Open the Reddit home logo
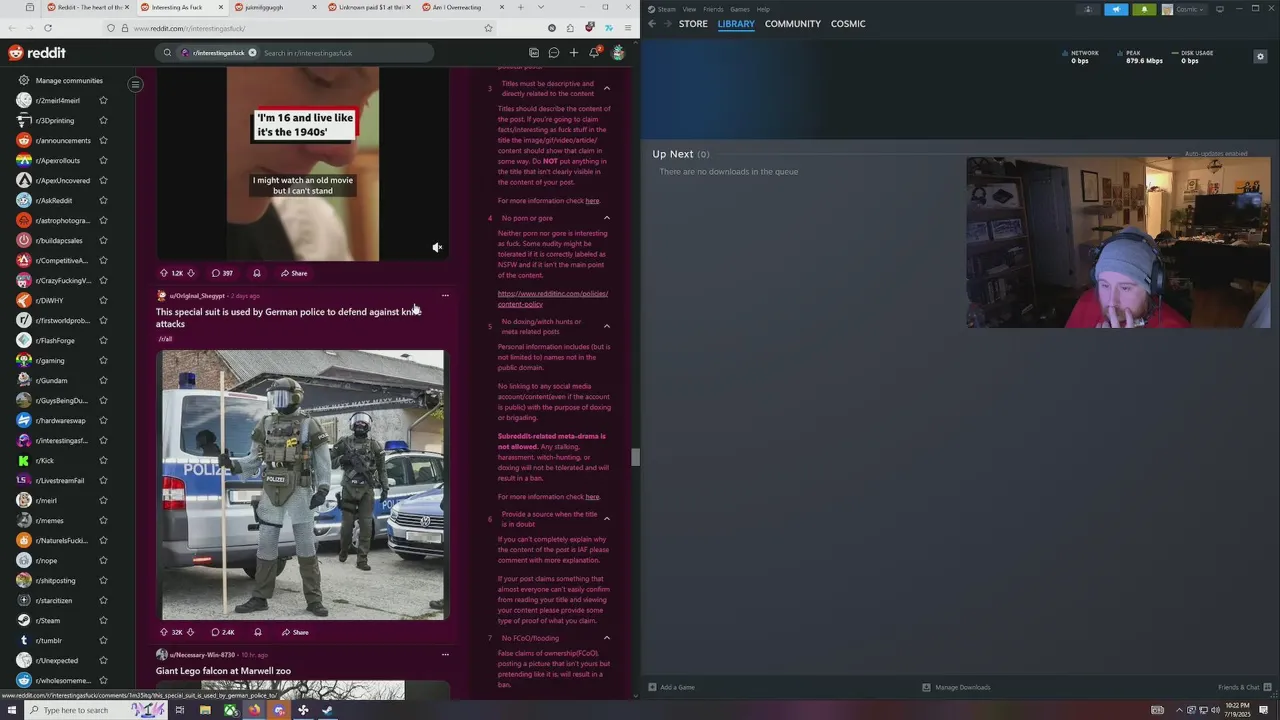The height and width of the screenshot is (720, 1280). coord(37,53)
